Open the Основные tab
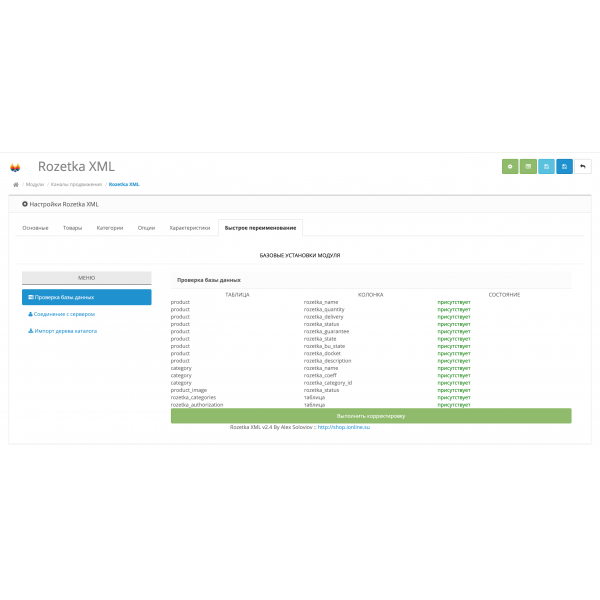The image size is (600, 600). [x=35, y=228]
